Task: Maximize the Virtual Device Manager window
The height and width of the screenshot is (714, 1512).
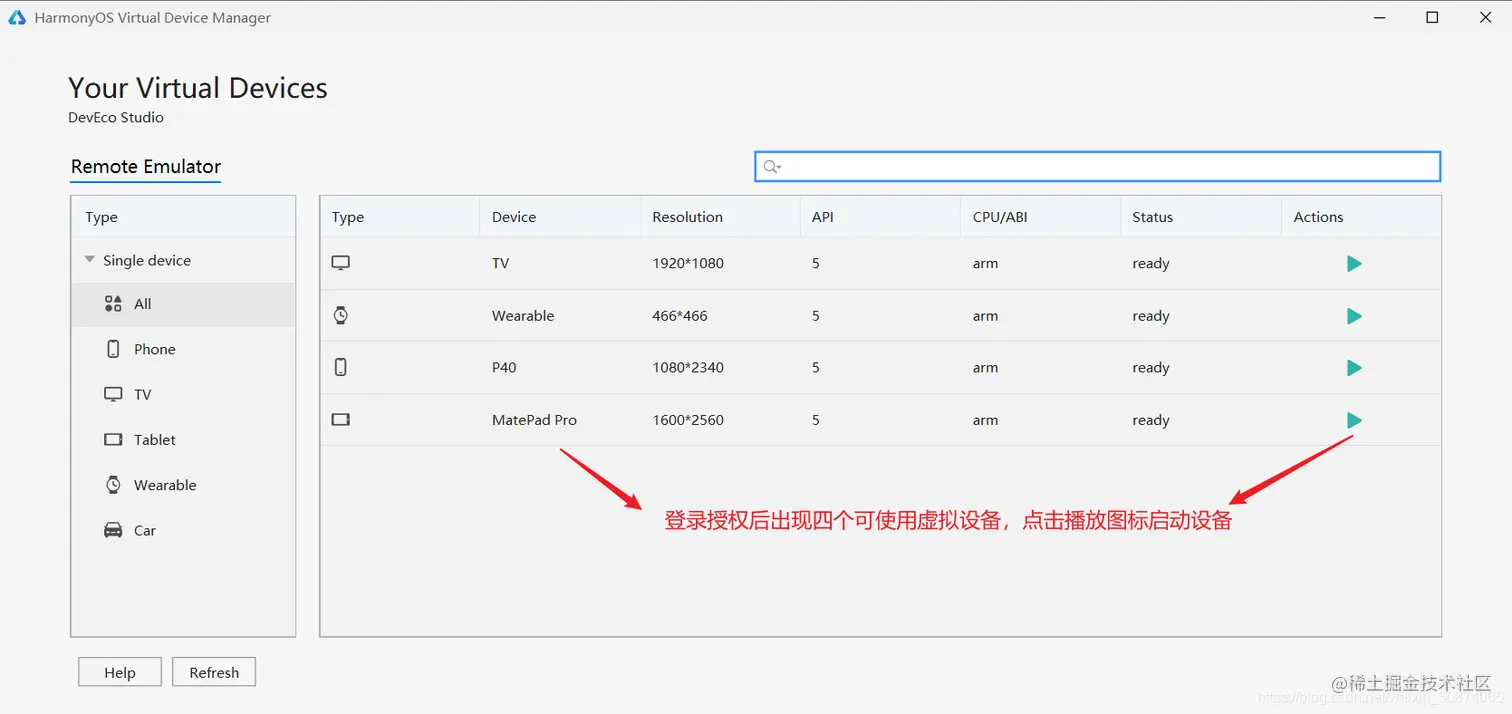Action: pyautogui.click(x=1432, y=17)
